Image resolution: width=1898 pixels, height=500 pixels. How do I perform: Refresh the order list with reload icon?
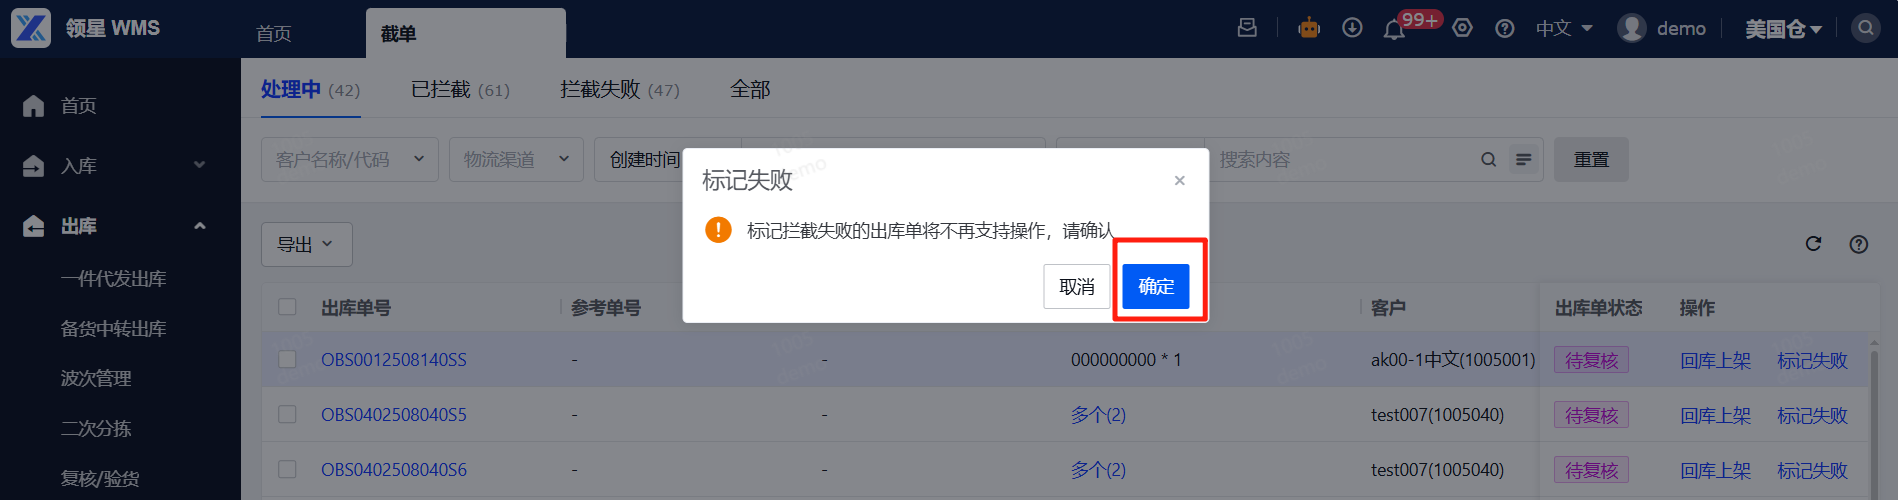1813,244
